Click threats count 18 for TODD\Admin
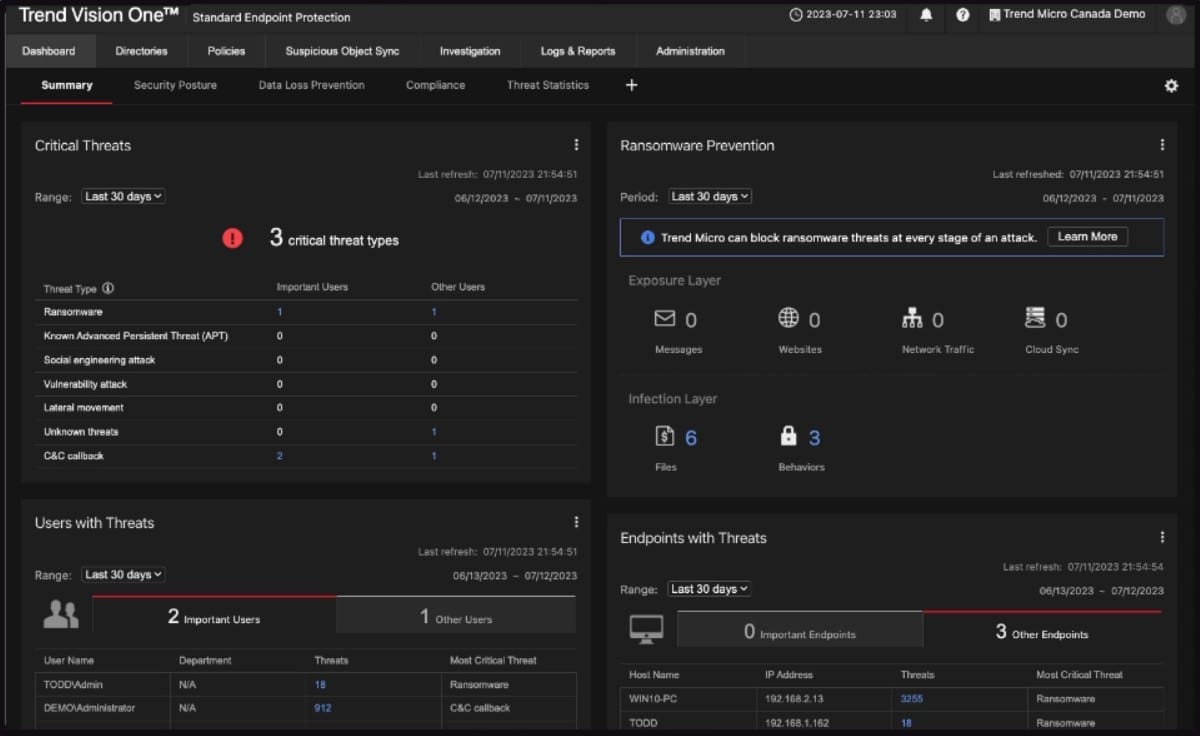Viewport: 1200px width, 736px height. coord(320,685)
